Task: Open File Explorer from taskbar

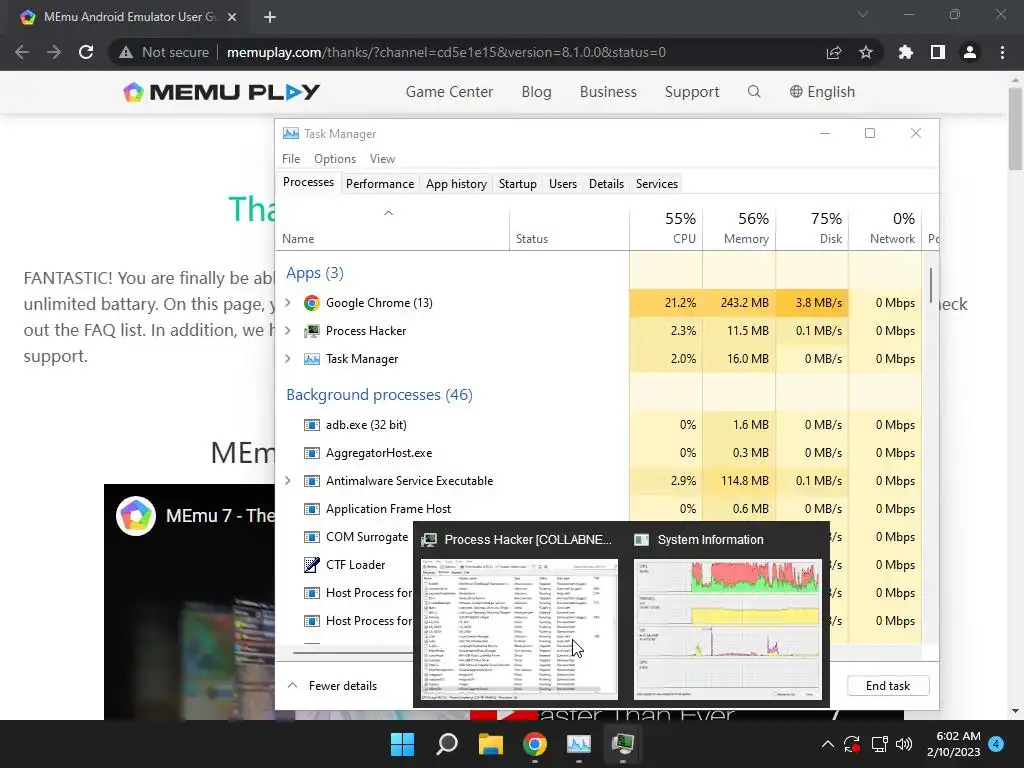Action: click(490, 744)
